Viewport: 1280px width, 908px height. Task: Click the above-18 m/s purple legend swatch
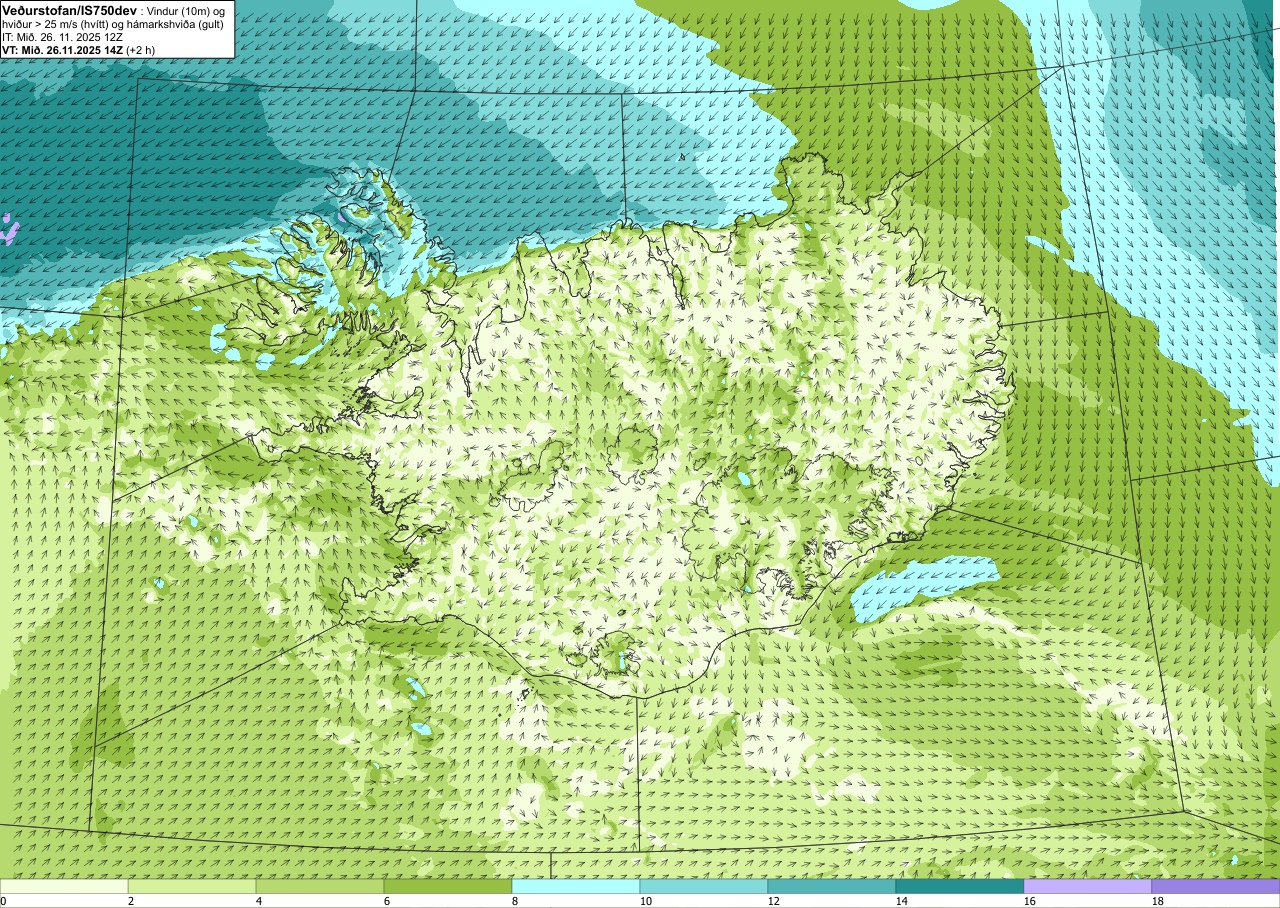point(1216,886)
